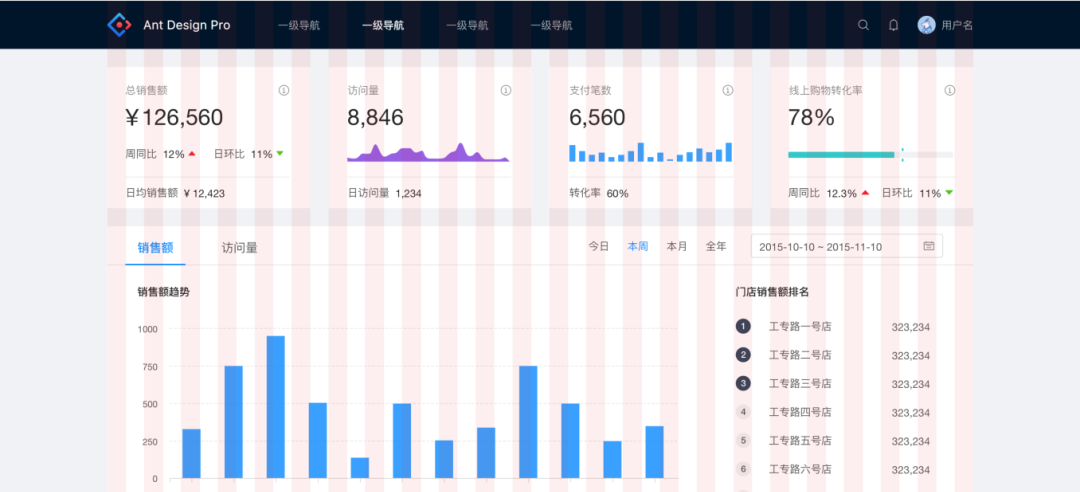Click 日均销售额 ¥12,423 text
This screenshot has width=1080, height=492.
[x=175, y=194]
